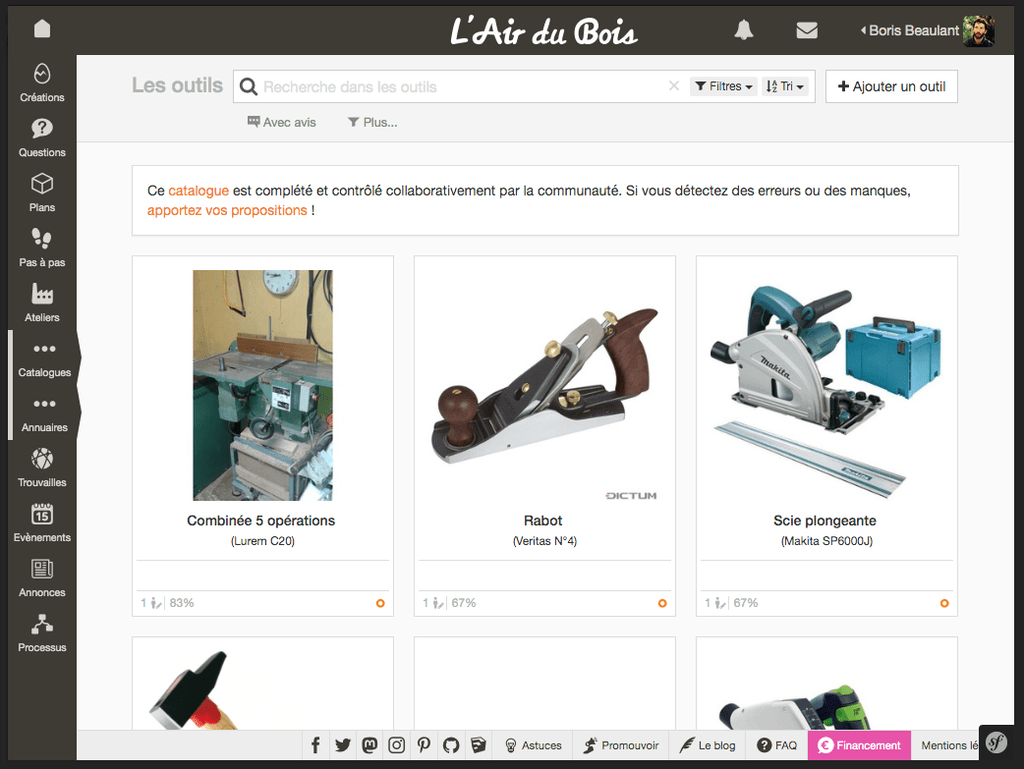Open the Pinterest page icon
1024x769 pixels.
(x=424, y=745)
